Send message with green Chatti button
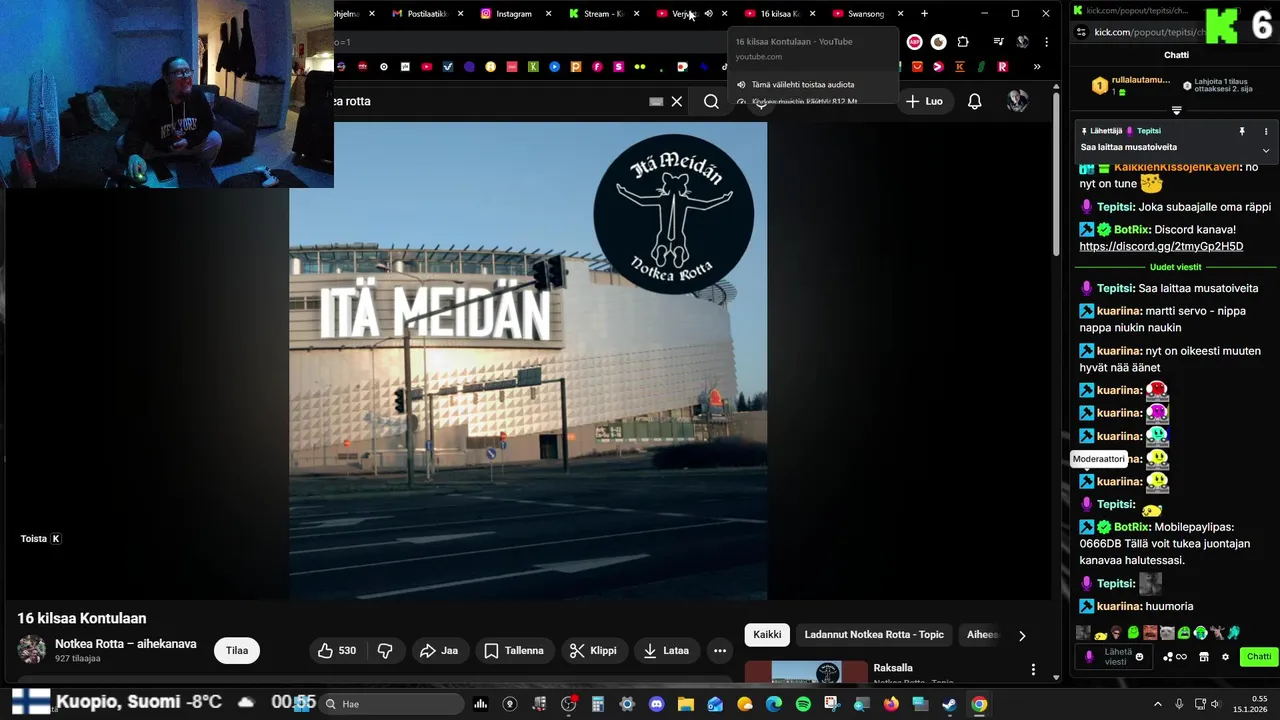Image resolution: width=1280 pixels, height=720 pixels. (x=1258, y=657)
